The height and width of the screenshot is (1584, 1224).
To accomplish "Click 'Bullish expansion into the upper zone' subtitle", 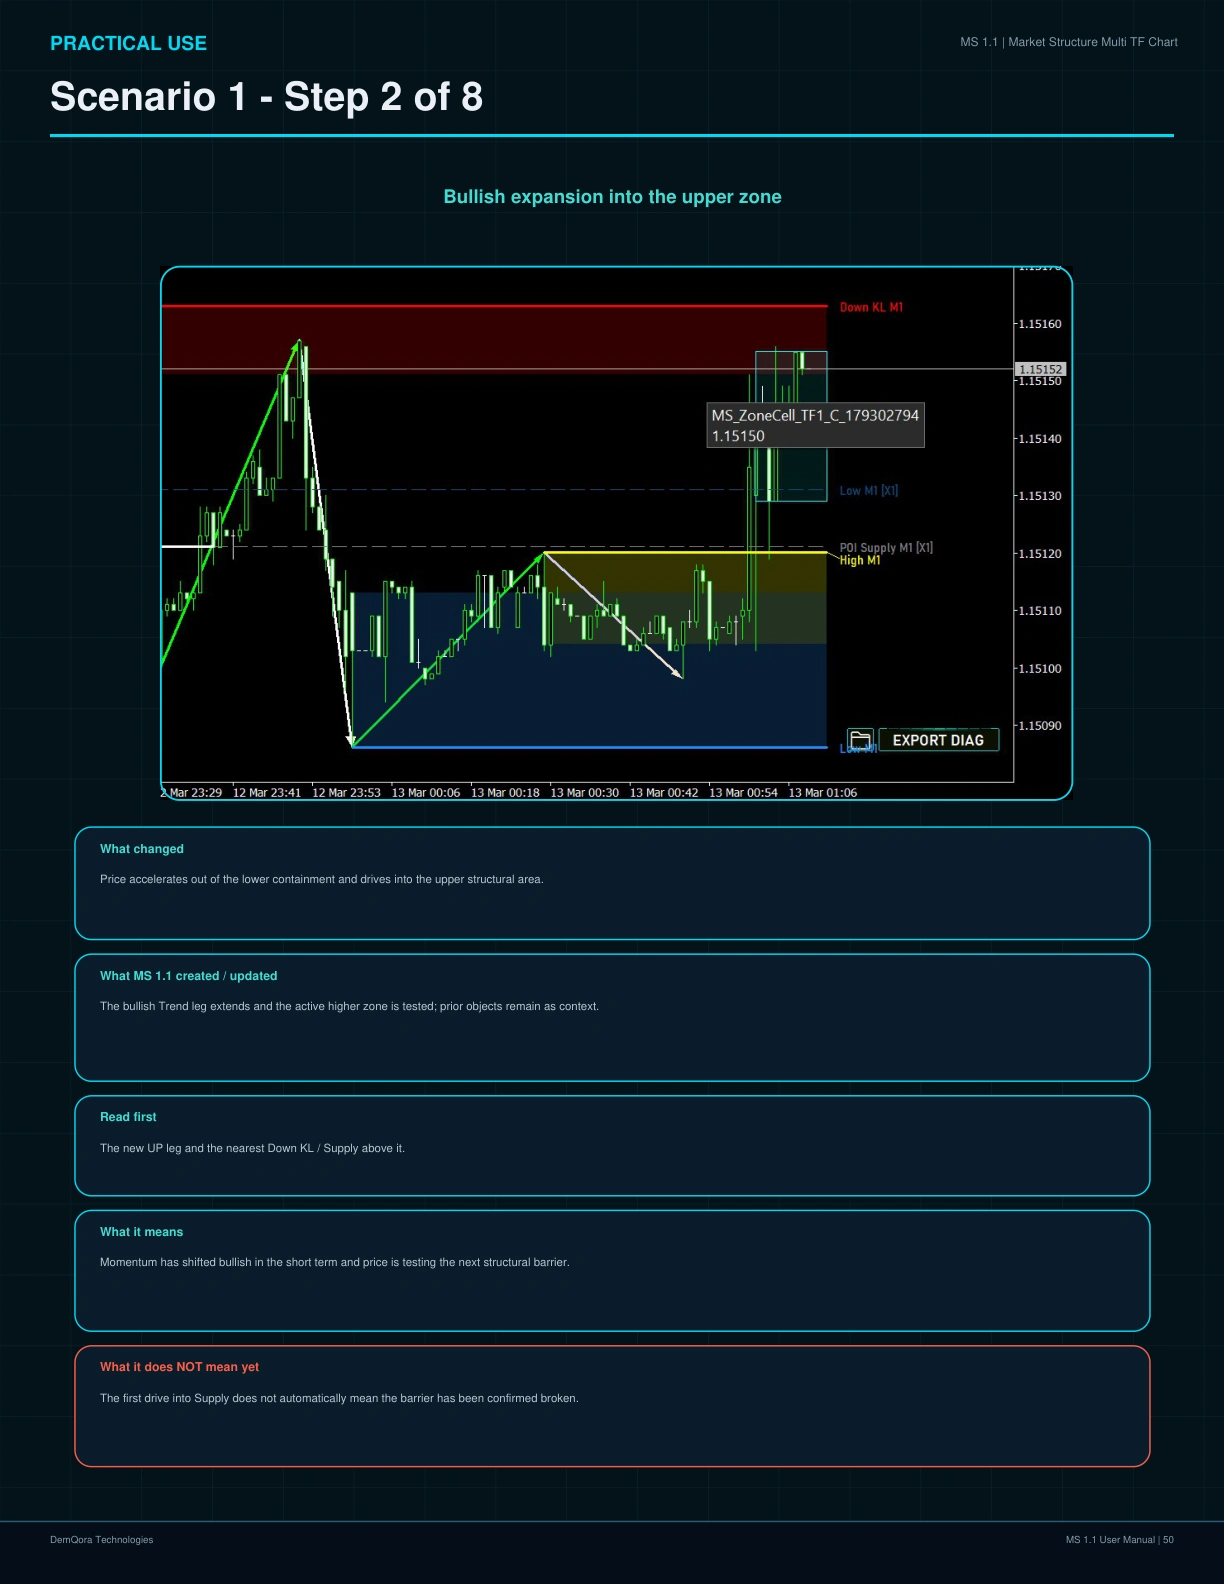I will click(x=612, y=197).
